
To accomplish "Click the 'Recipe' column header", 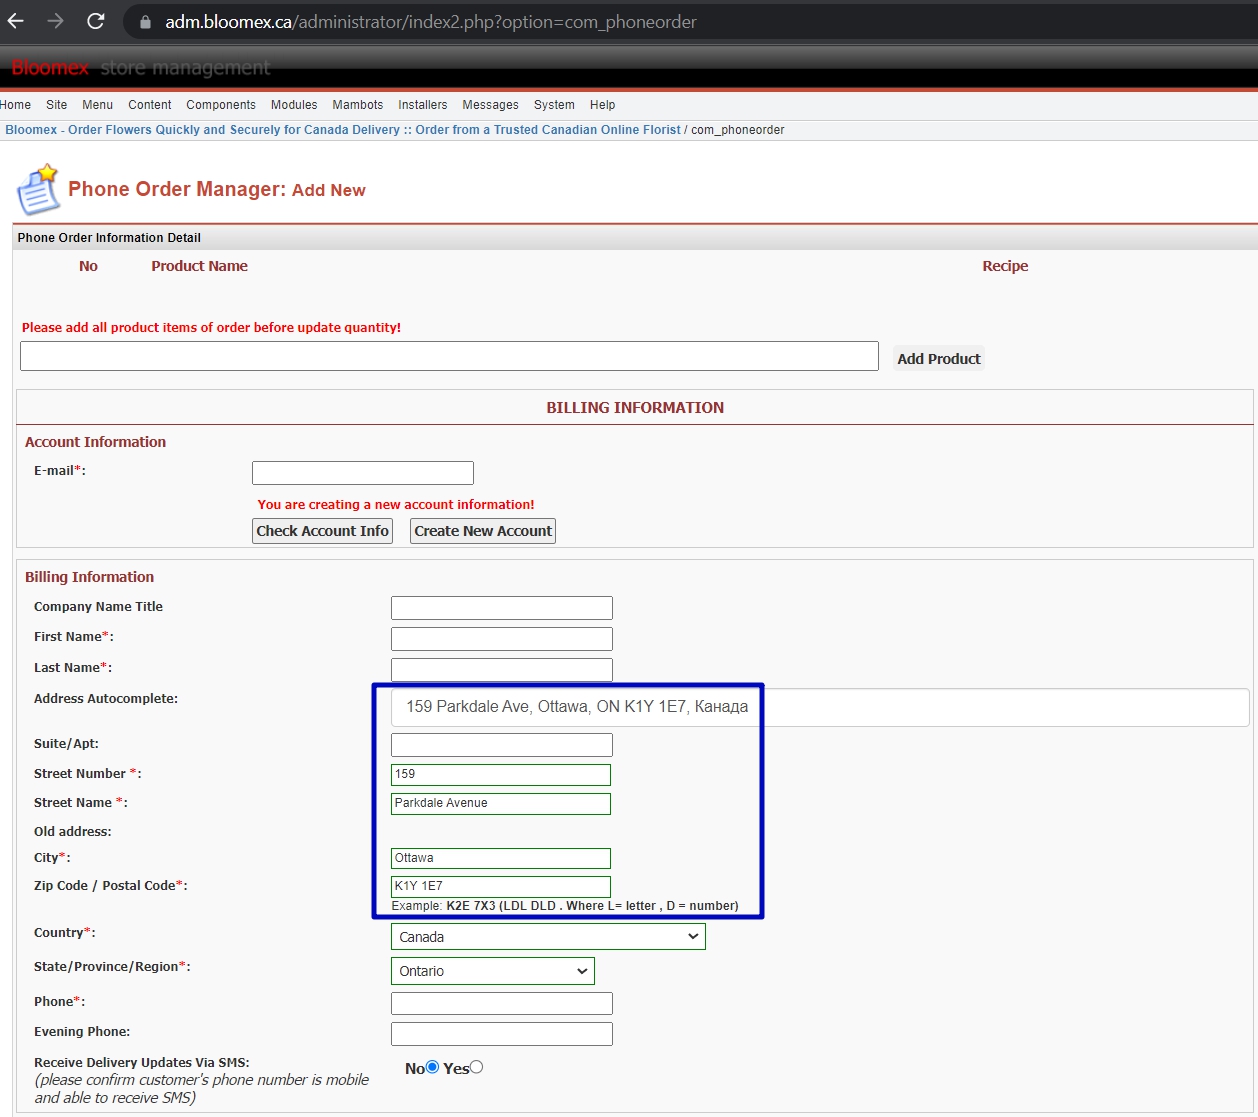I will tap(1005, 266).
